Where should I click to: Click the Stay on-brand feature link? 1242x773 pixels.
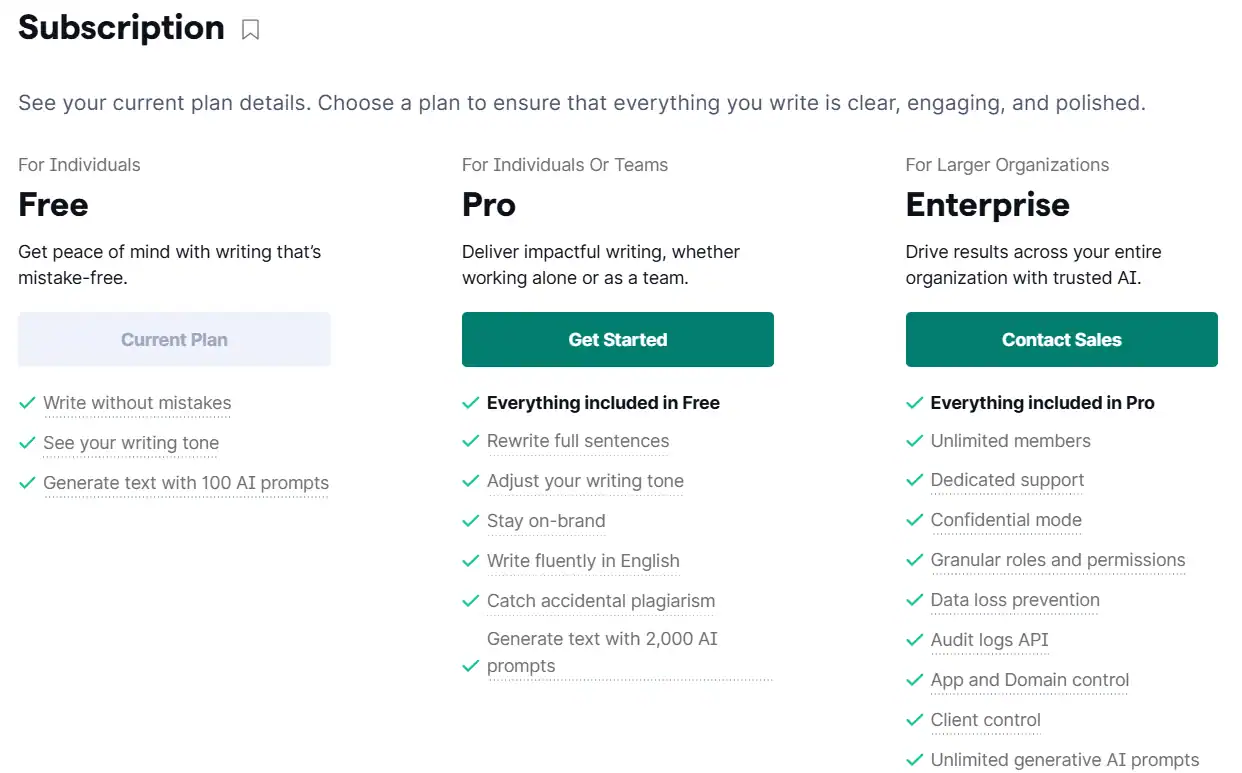546,521
